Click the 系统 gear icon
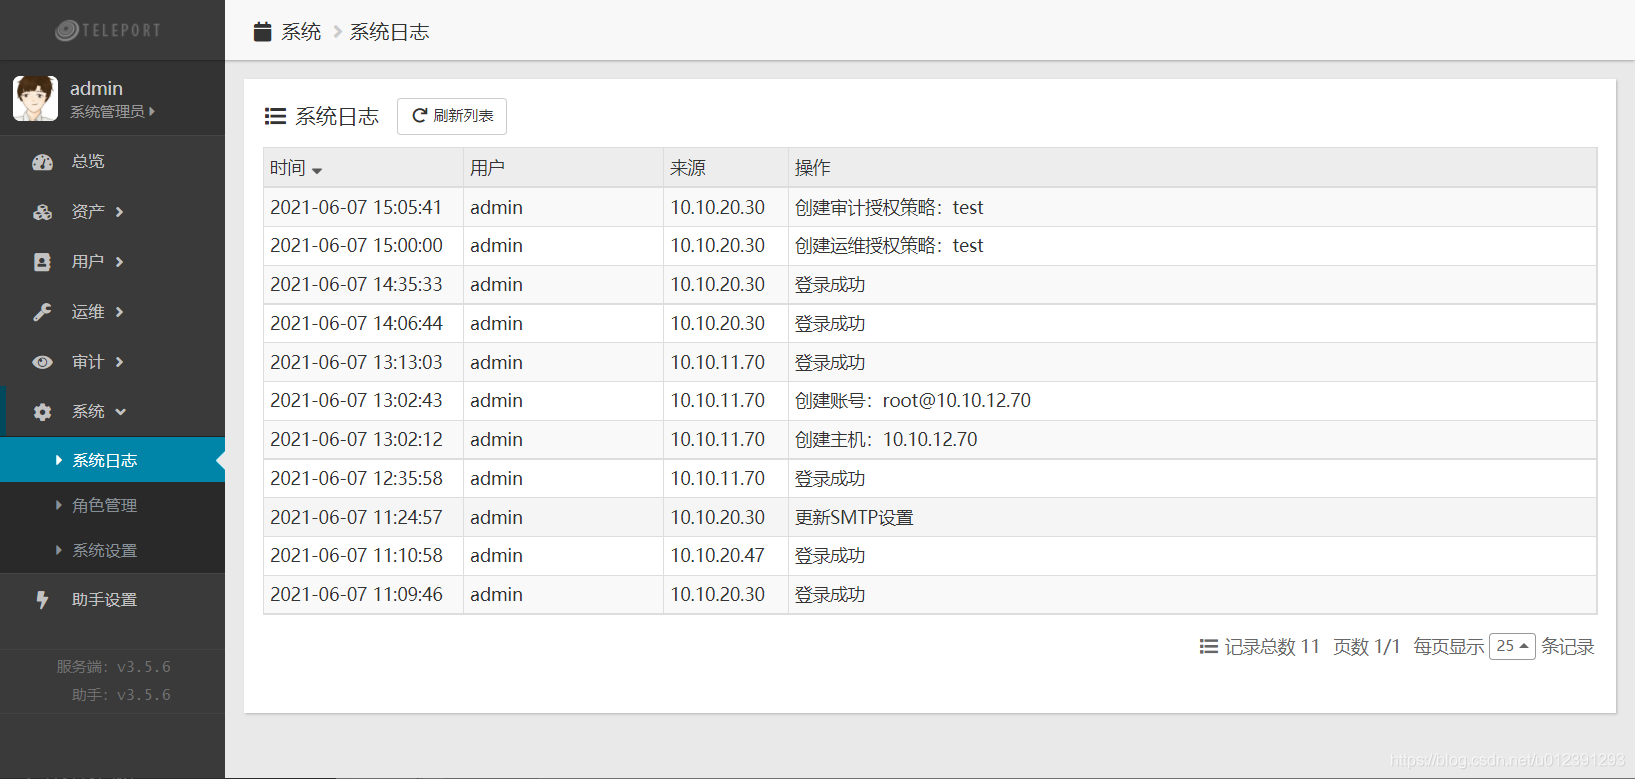 [x=42, y=412]
